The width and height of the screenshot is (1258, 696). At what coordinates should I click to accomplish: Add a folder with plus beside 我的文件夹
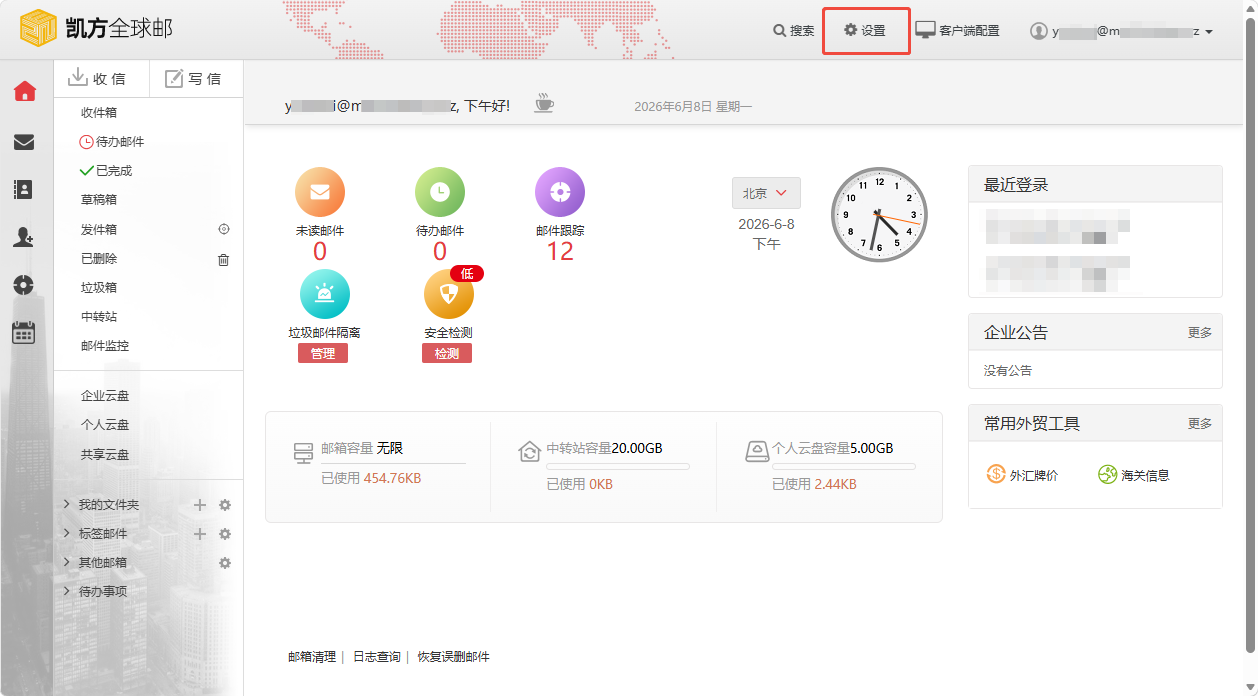pyautogui.click(x=200, y=505)
